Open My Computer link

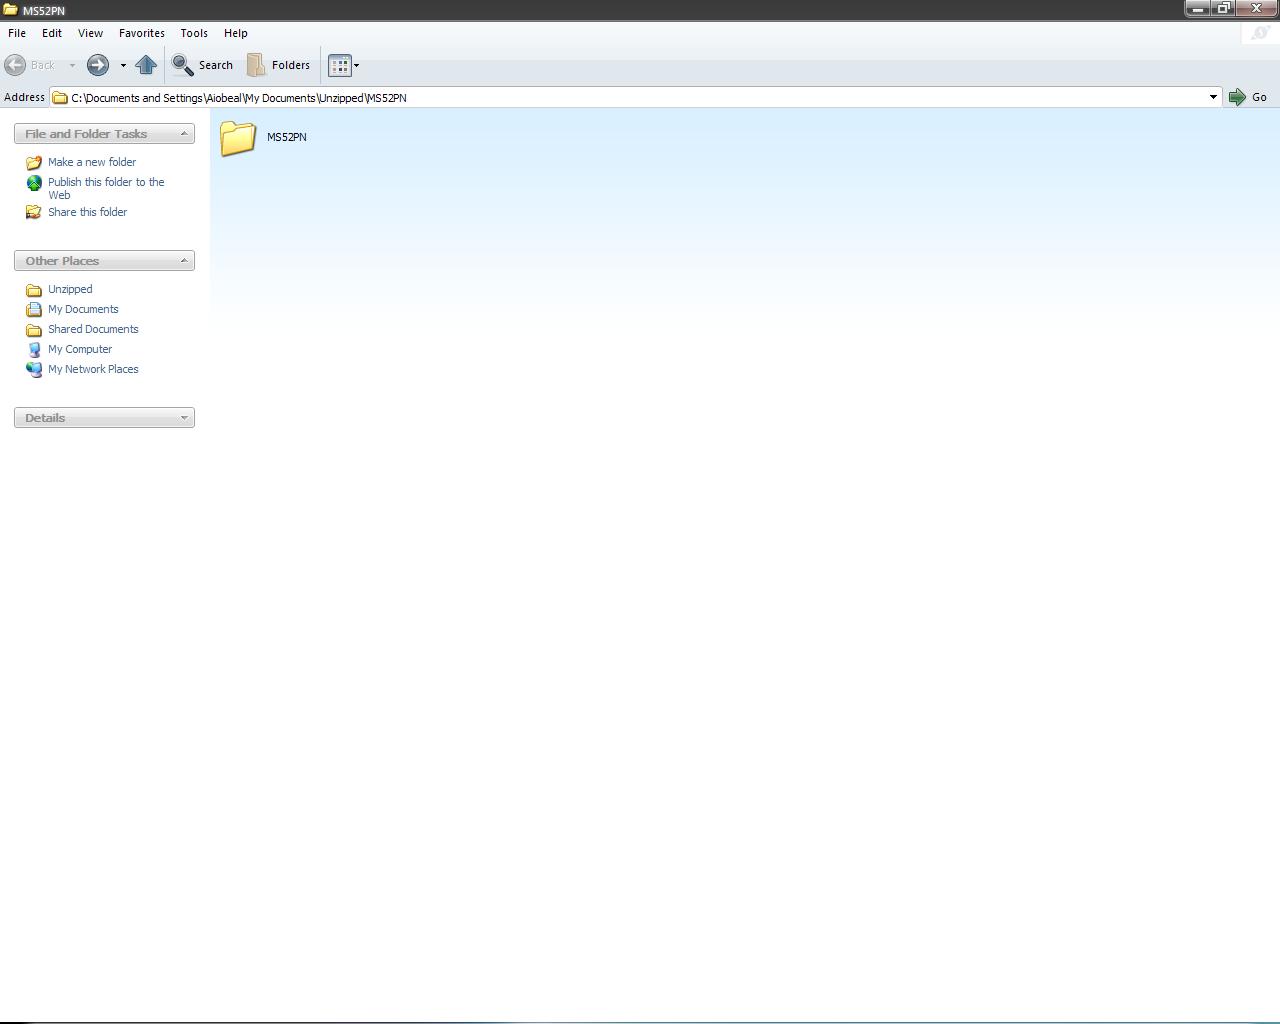80,349
